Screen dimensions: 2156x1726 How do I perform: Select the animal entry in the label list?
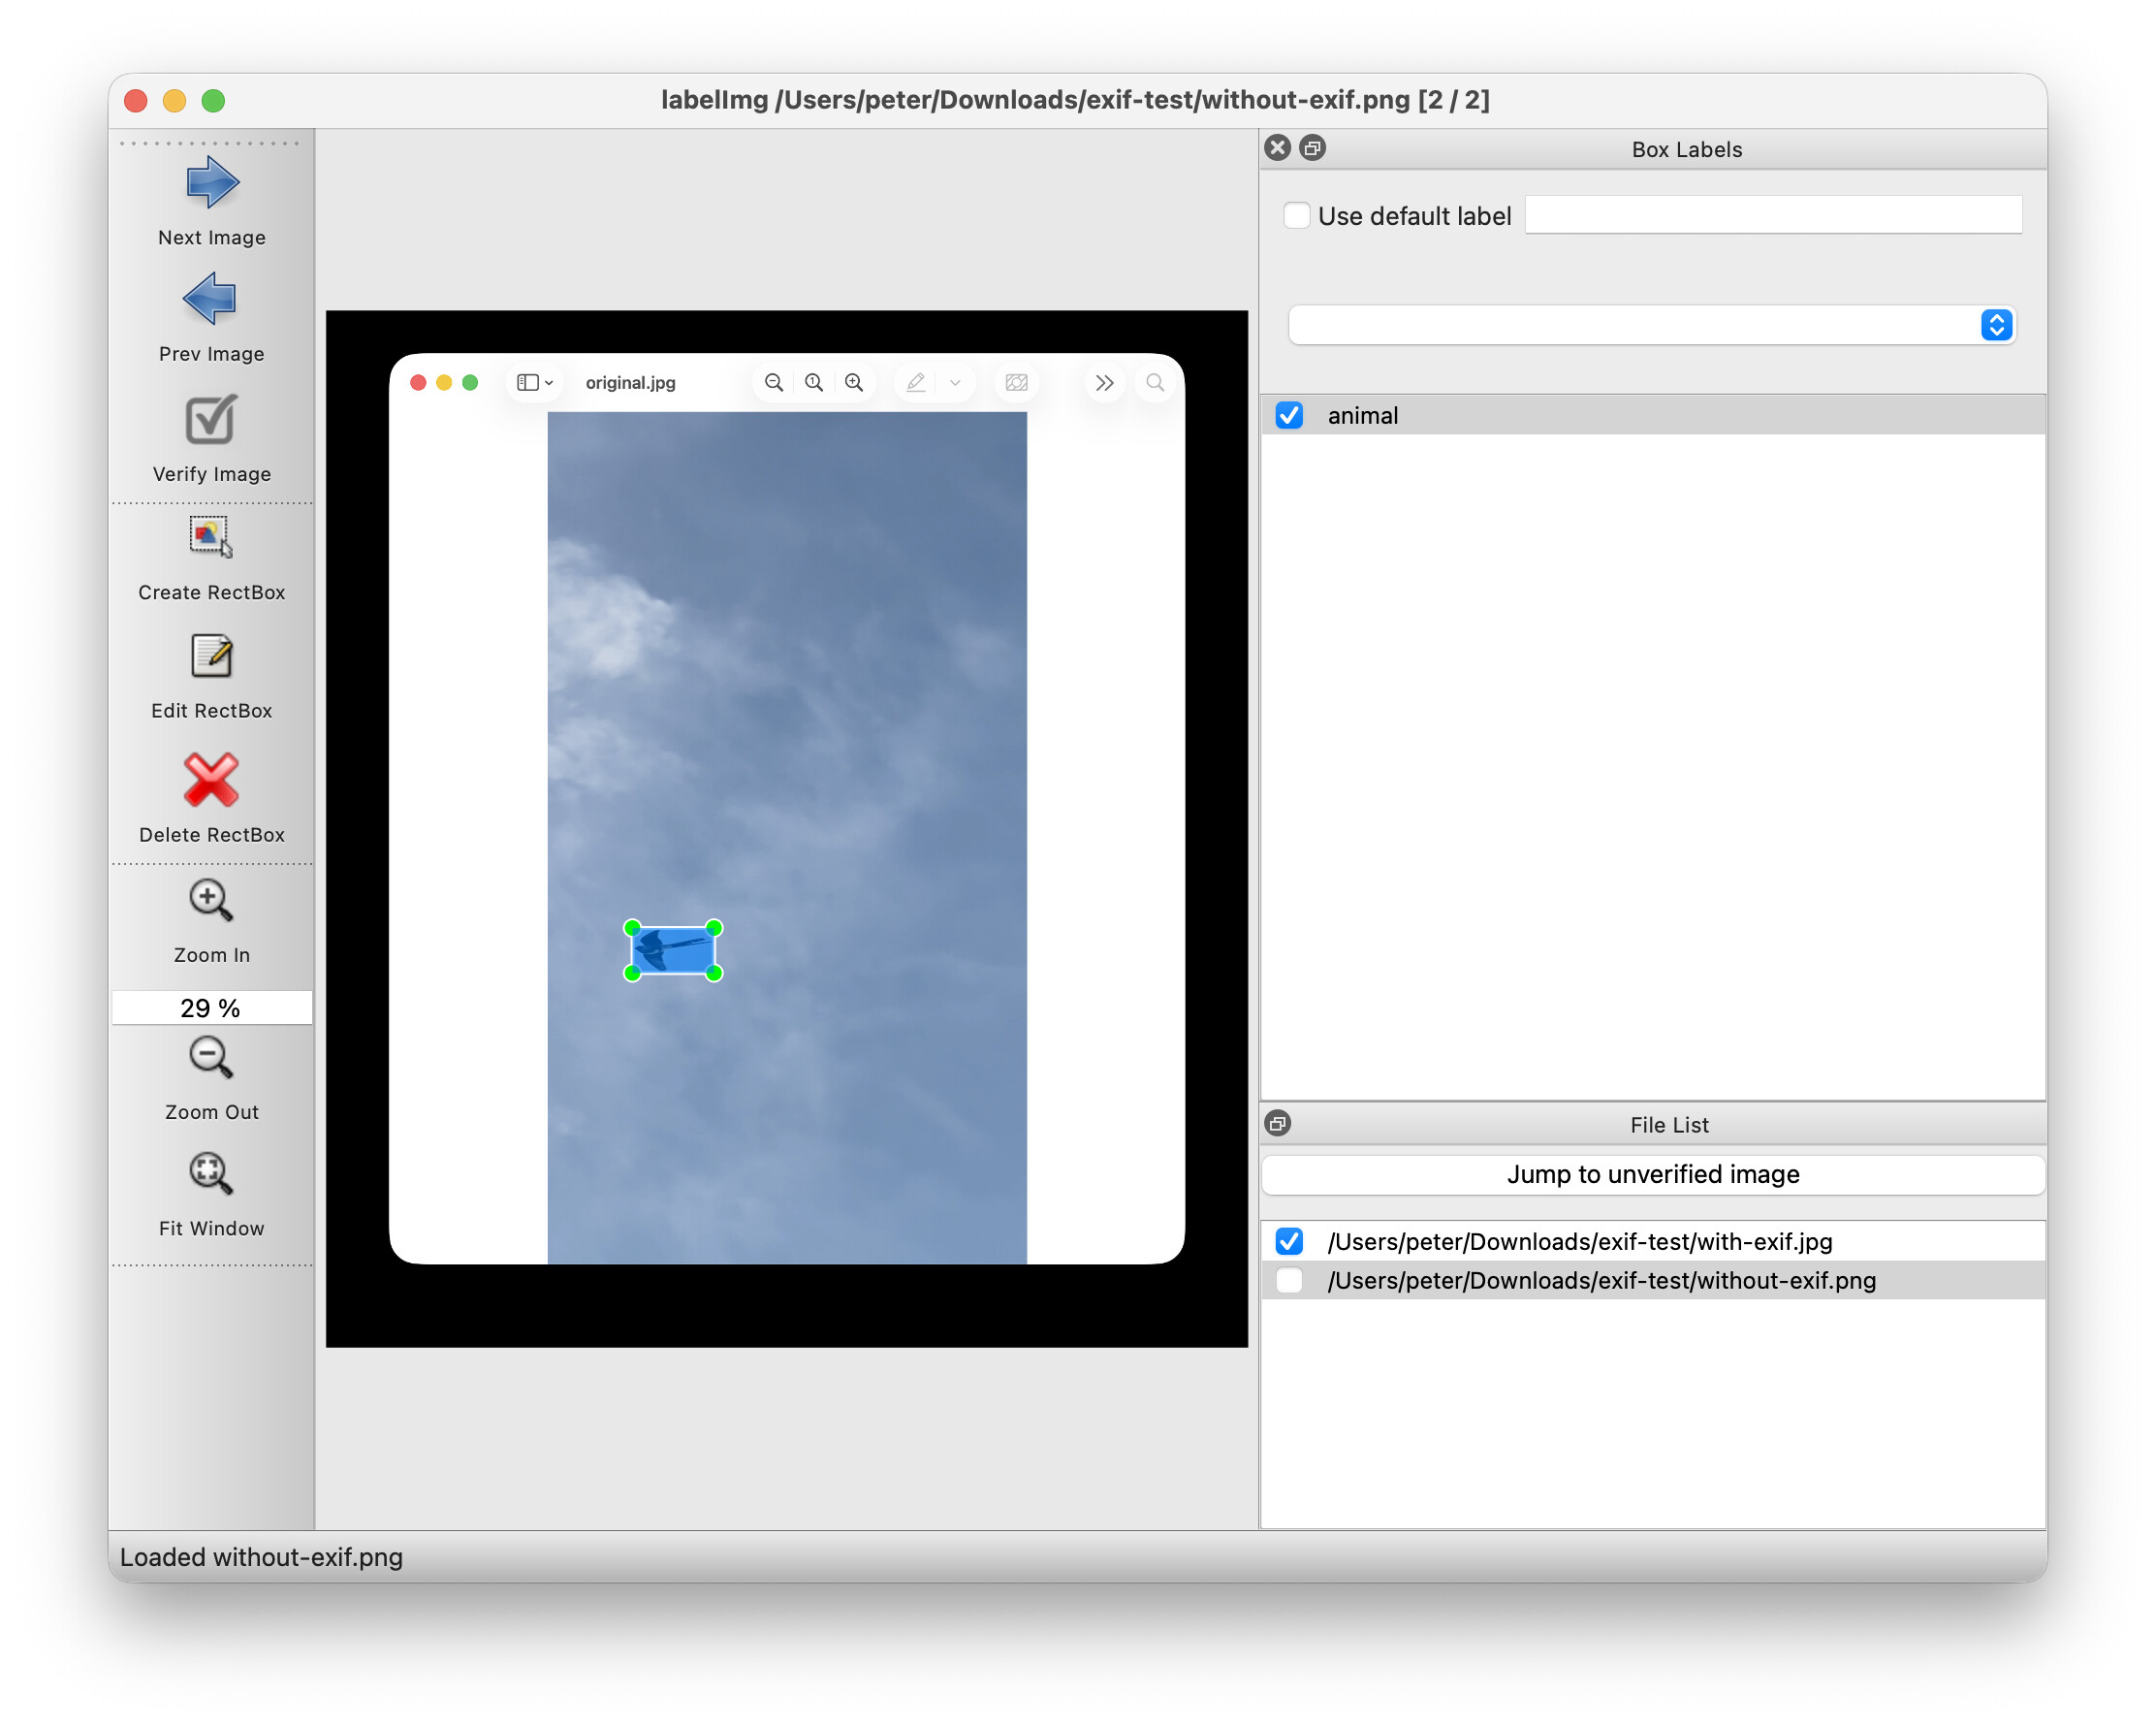[x=1362, y=416]
